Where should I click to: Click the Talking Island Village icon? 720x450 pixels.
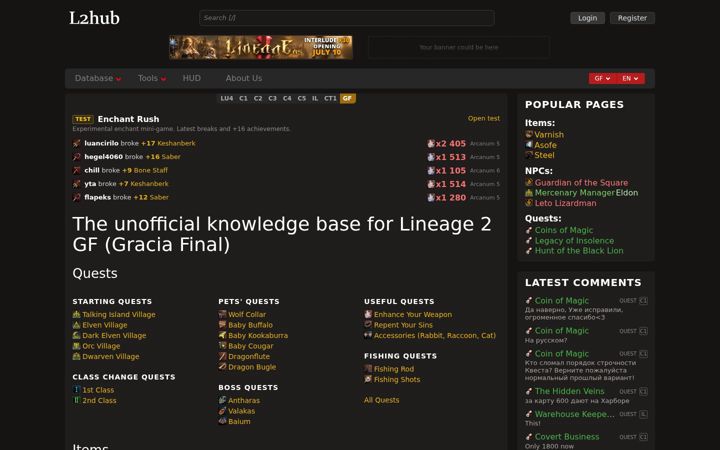(x=76, y=314)
